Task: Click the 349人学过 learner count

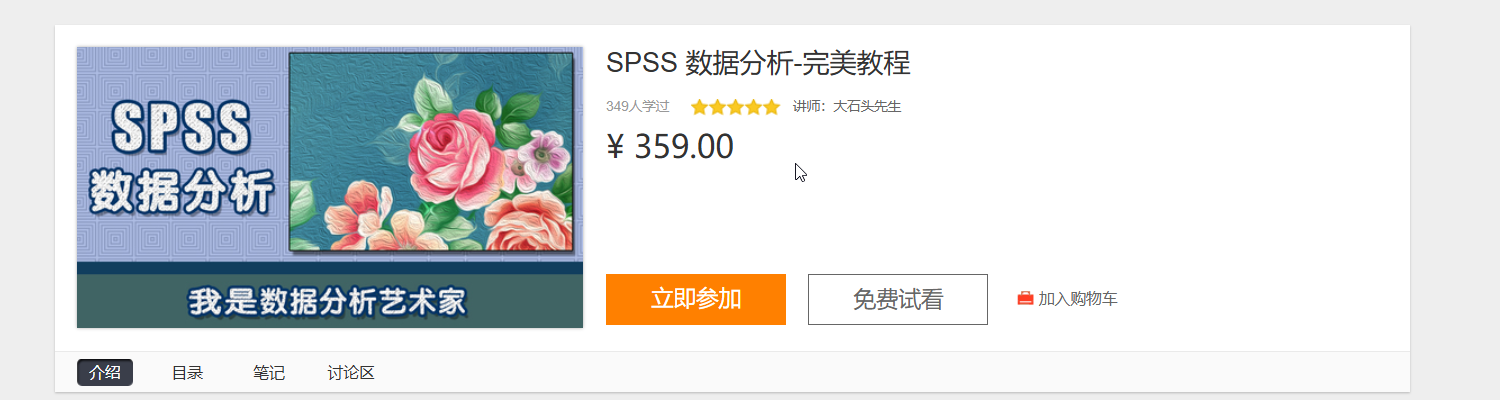Action: [x=638, y=106]
